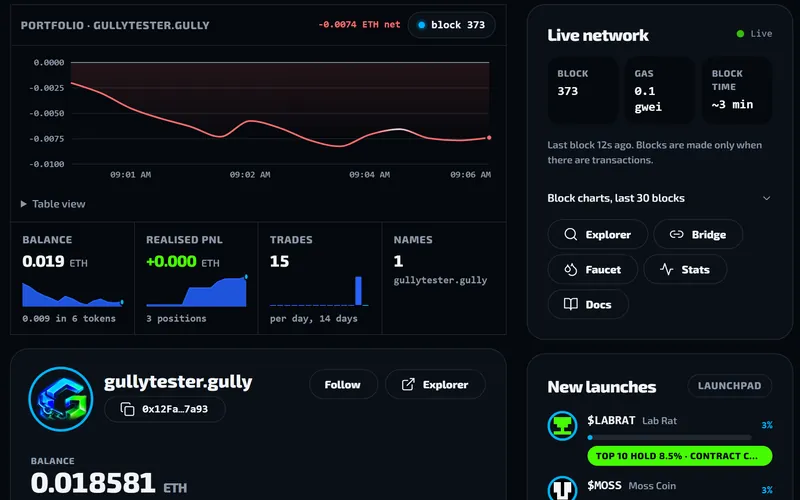The image size is (800, 500).
Task: Open the LAUNCHPAD button
Action: point(730,386)
